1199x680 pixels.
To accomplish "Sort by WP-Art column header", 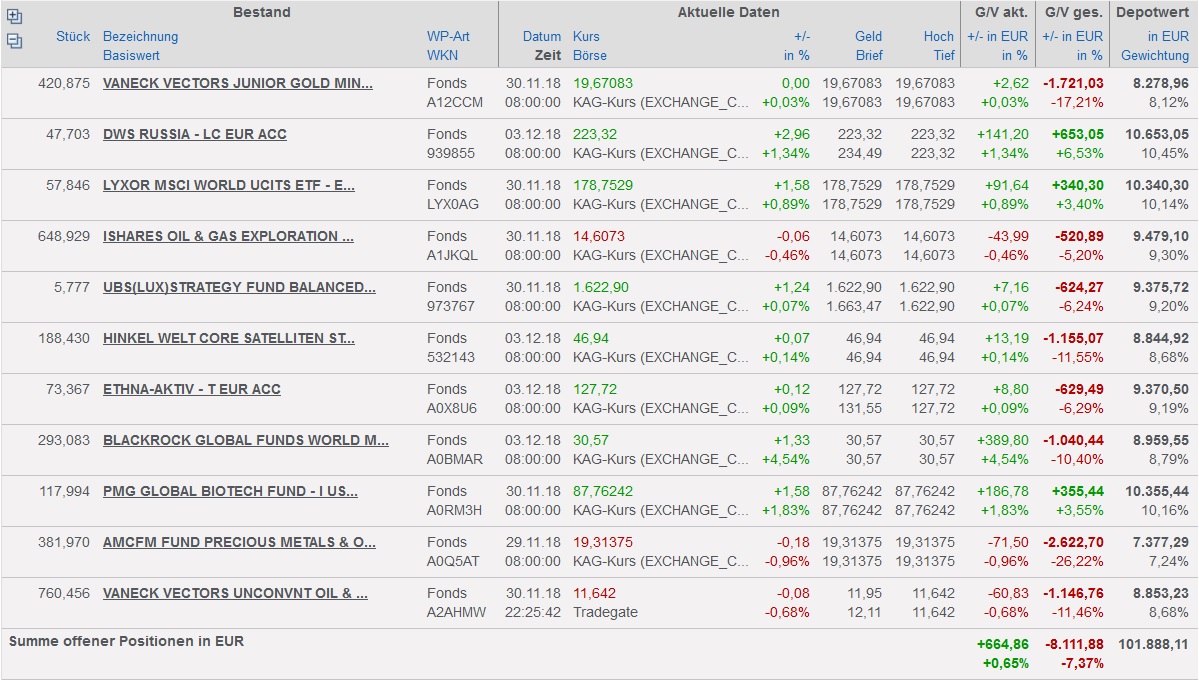I will (x=448, y=36).
